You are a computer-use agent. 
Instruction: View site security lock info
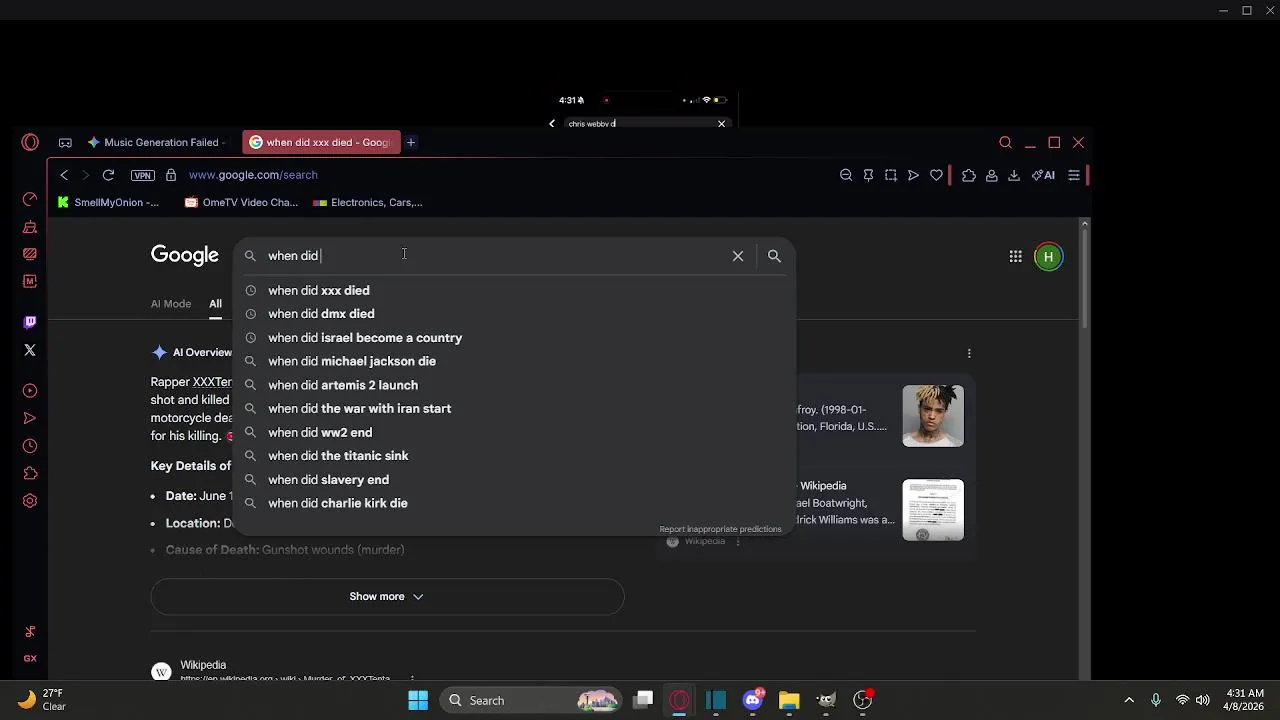(x=171, y=175)
